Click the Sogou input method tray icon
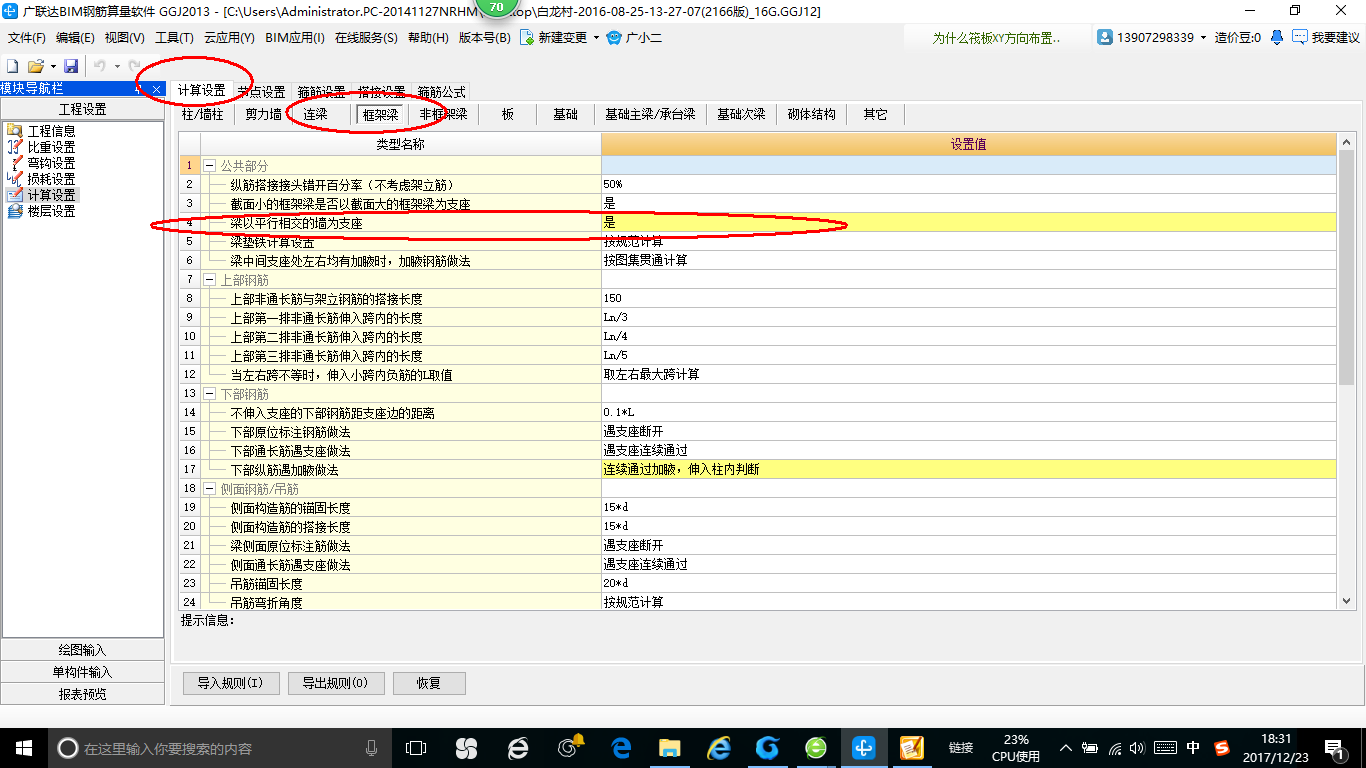The height and width of the screenshot is (768, 1366). point(1222,747)
